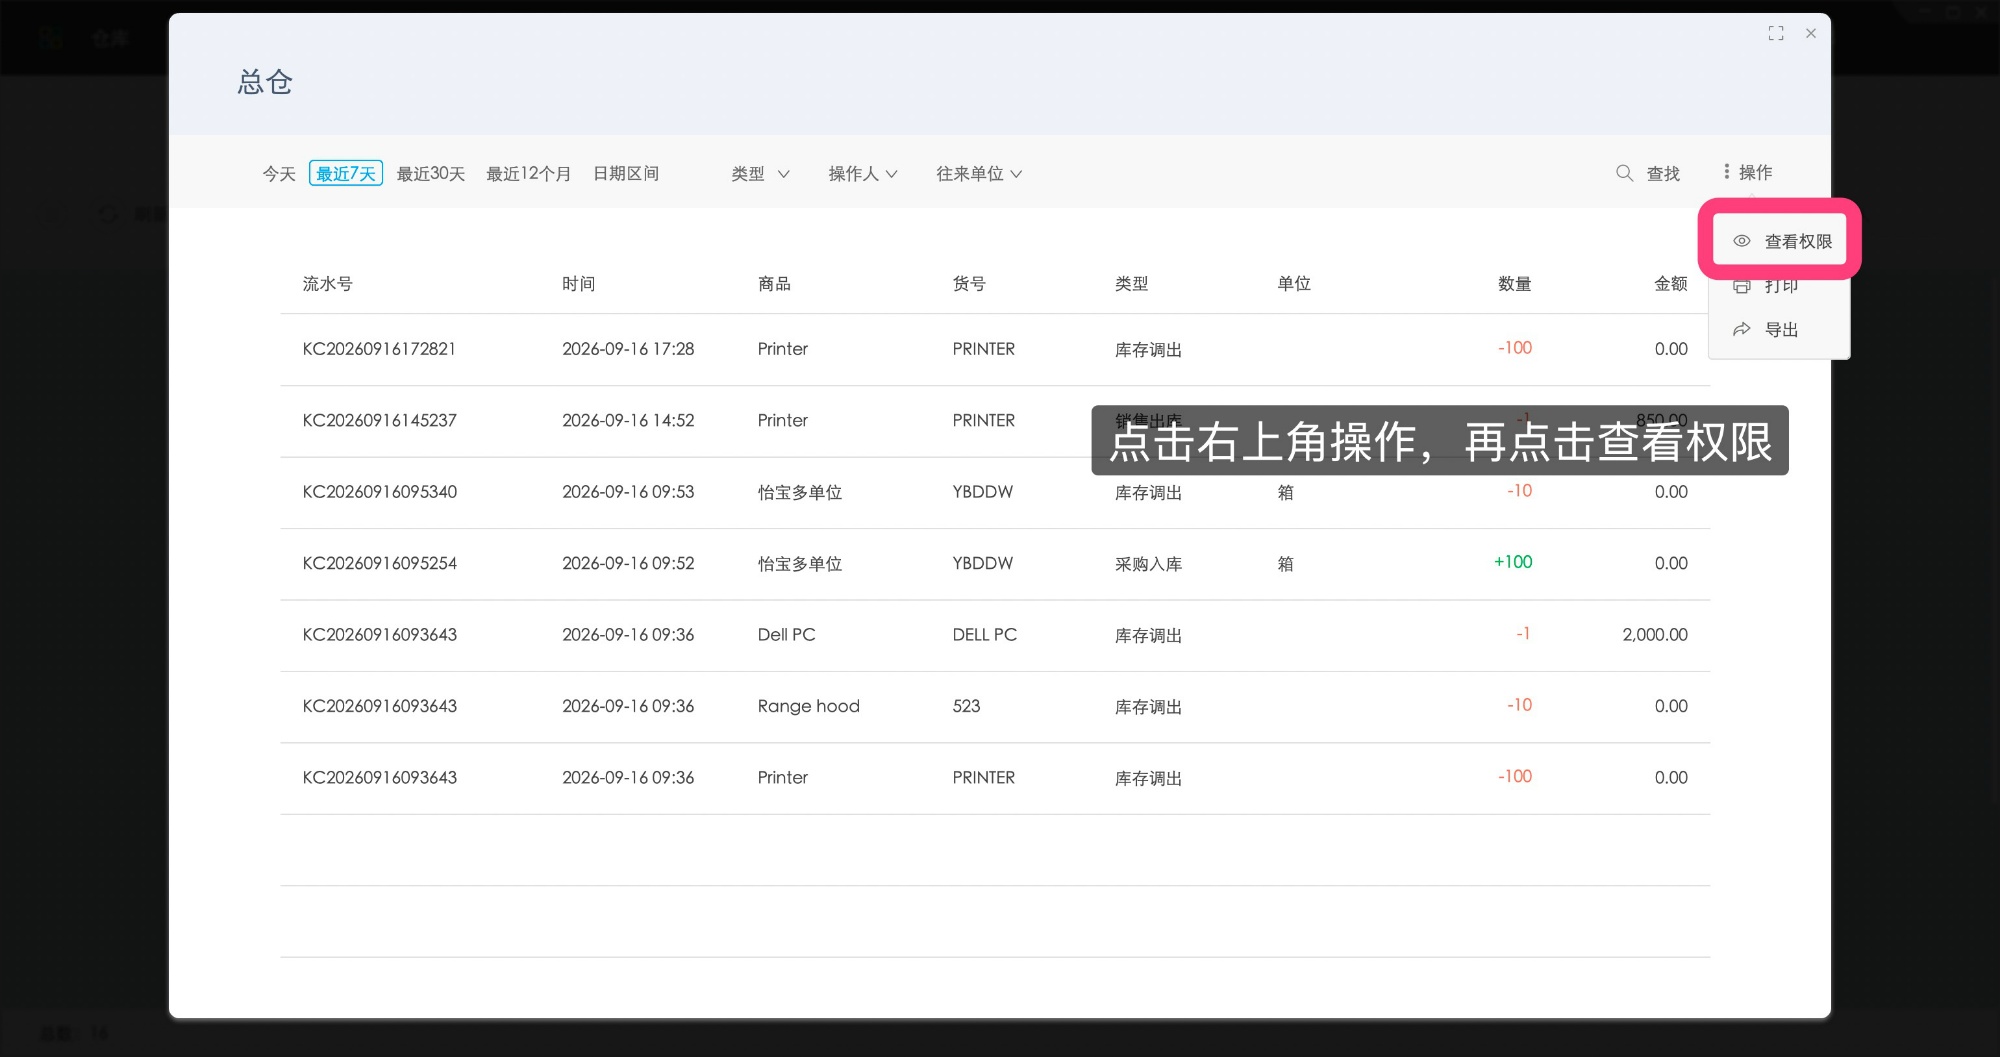The image size is (2000, 1057).
Task: Open the 往来单位 dropdown
Action: click(x=979, y=174)
